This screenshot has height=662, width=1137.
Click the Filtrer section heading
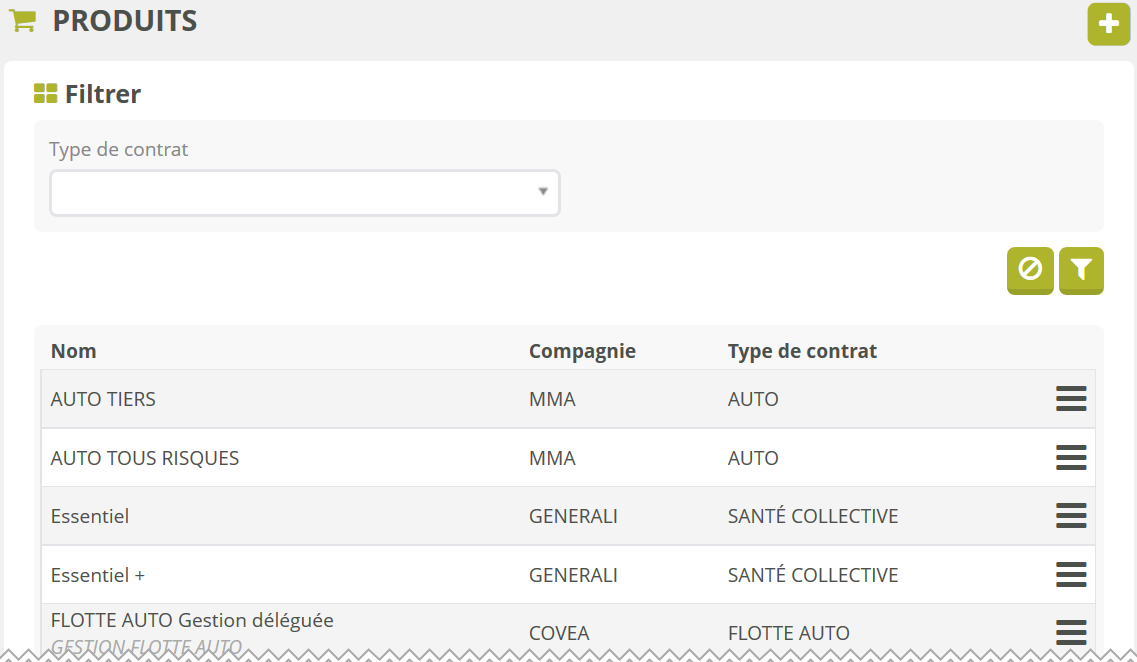(x=102, y=94)
